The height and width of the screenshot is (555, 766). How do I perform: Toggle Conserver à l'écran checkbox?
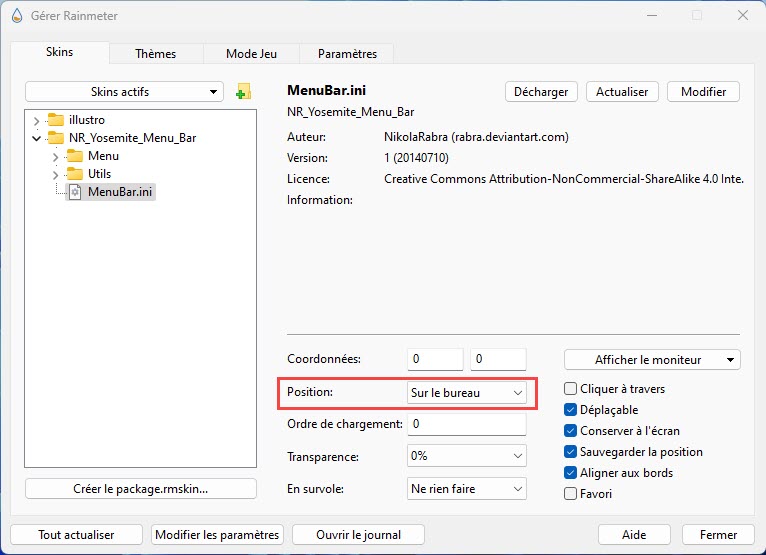570,431
